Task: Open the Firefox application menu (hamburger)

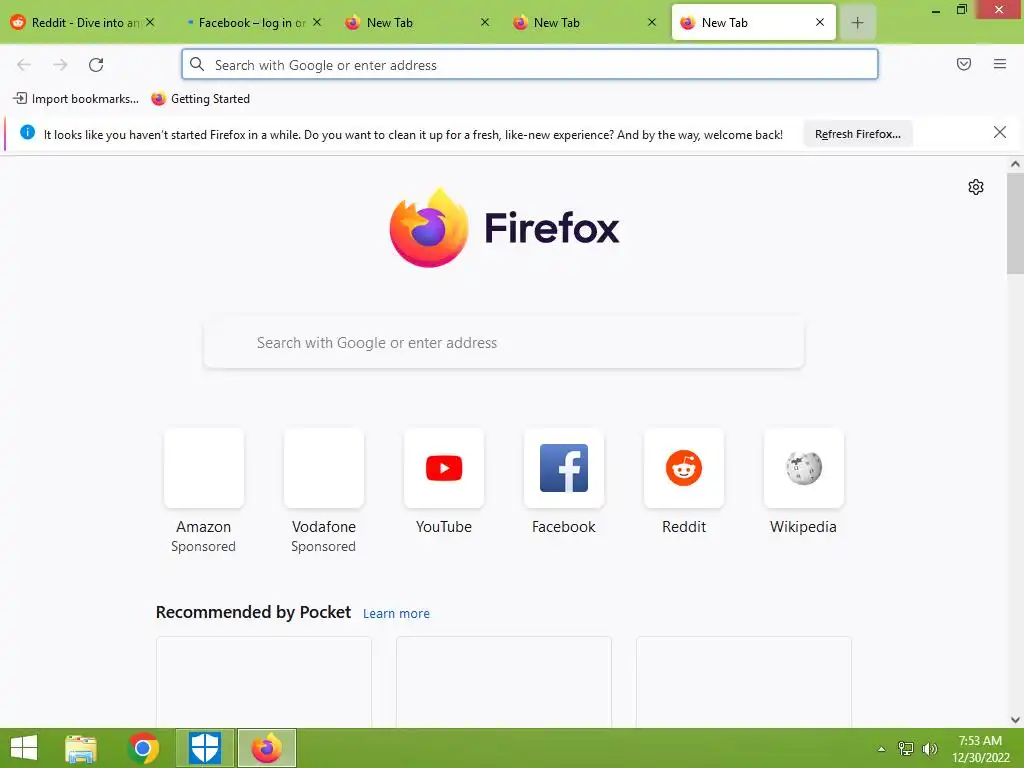Action: click(1000, 64)
